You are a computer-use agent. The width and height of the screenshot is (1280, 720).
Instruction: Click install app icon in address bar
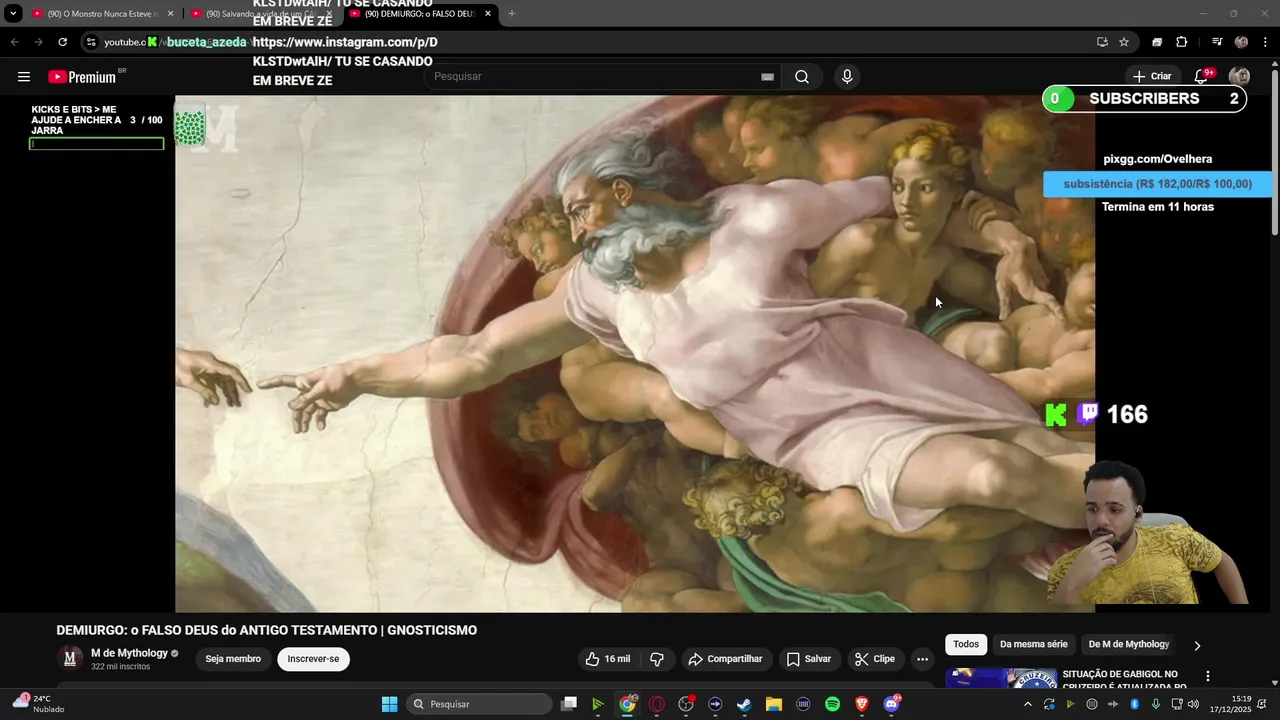pyautogui.click(x=1102, y=42)
